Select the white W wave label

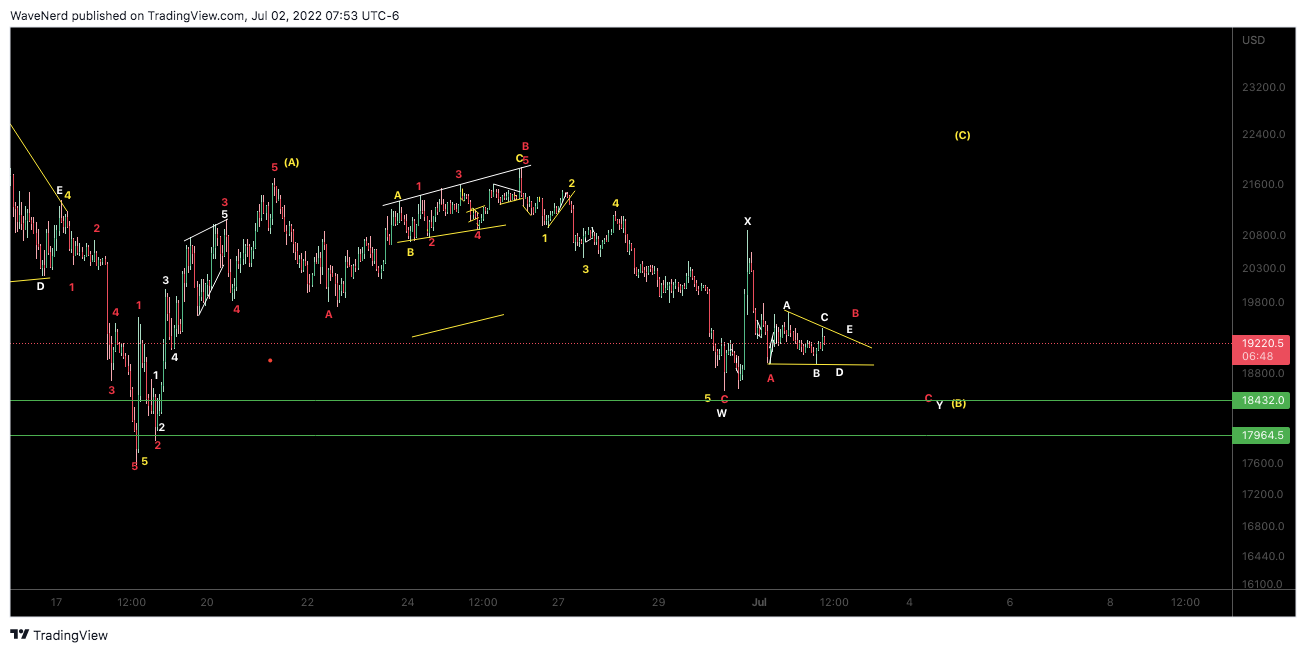point(721,413)
